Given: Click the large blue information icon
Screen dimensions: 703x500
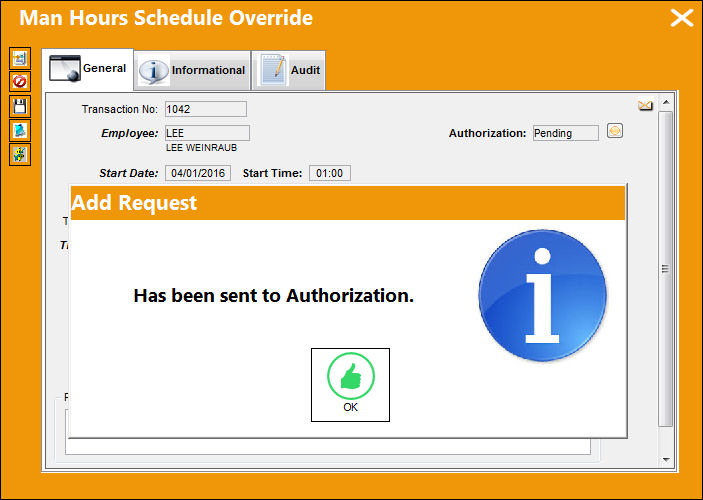Looking at the screenshot, I should (542, 295).
